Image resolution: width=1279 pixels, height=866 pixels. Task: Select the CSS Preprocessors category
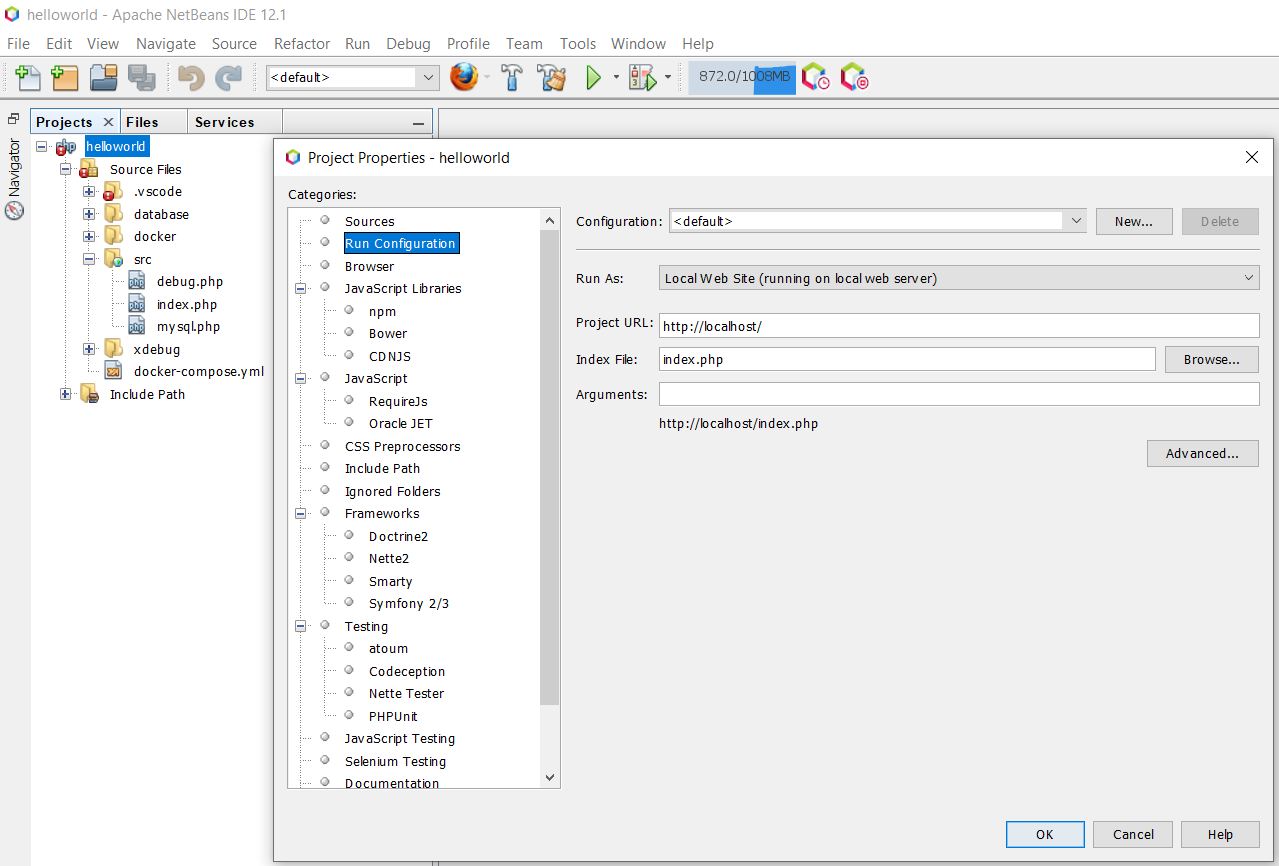tap(402, 446)
